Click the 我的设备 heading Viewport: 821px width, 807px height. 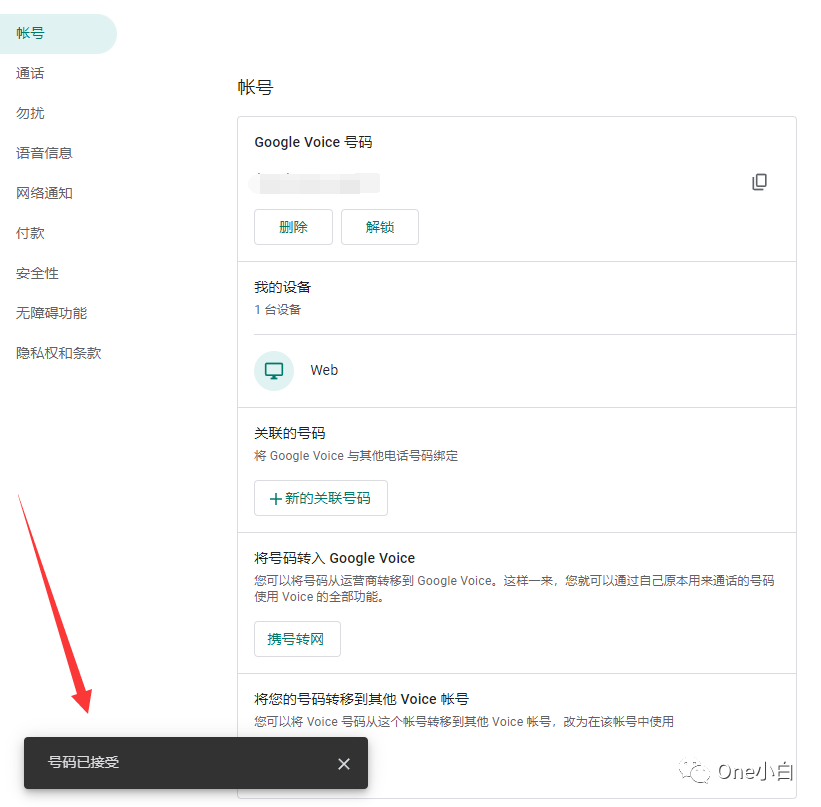pos(283,287)
